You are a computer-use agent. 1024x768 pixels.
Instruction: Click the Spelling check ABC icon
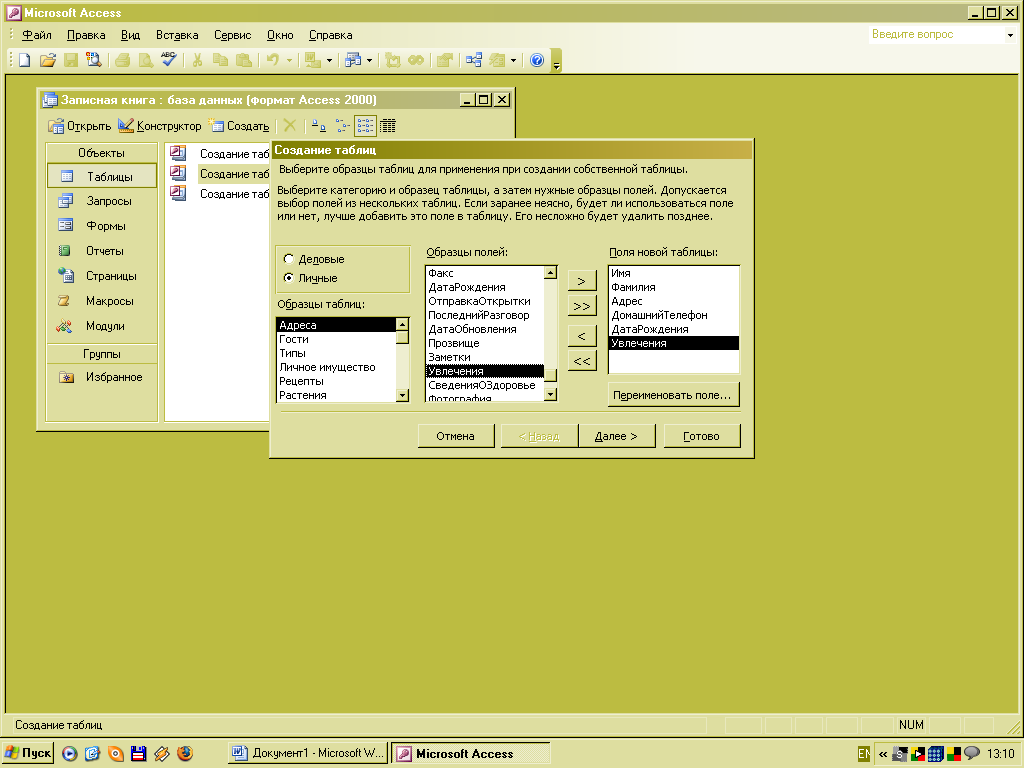pos(168,60)
